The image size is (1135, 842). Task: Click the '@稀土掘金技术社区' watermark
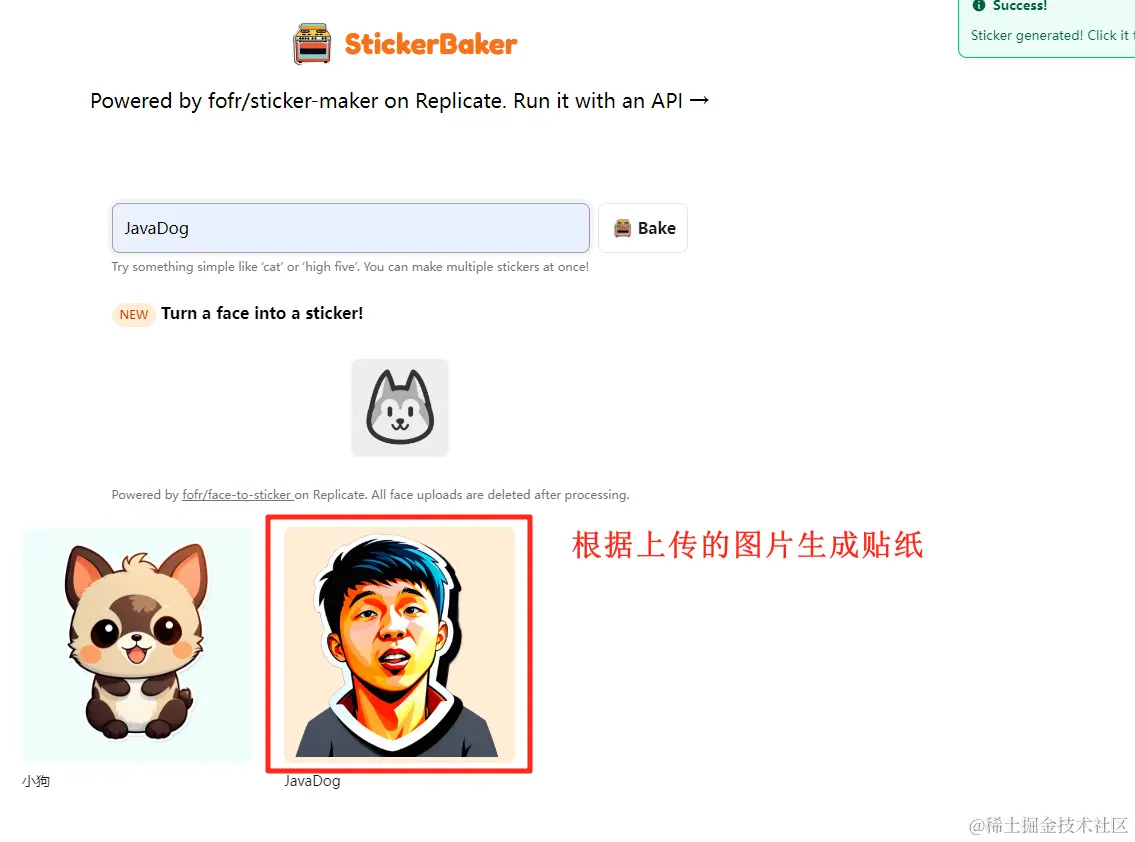[x=1048, y=825]
